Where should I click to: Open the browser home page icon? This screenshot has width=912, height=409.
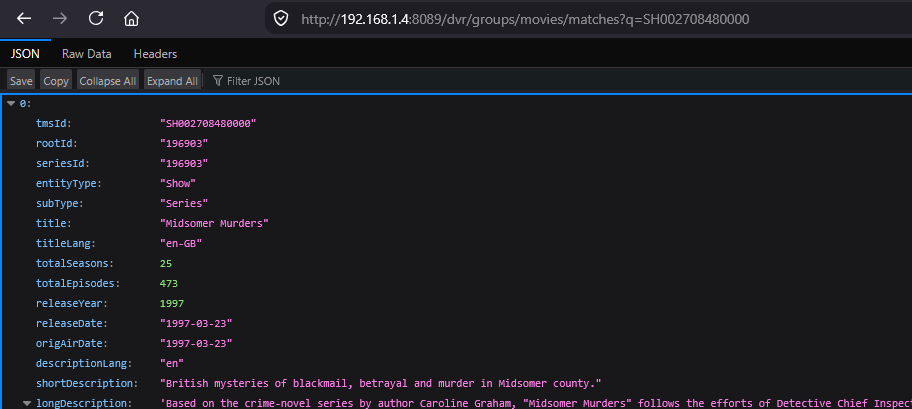pyautogui.click(x=131, y=19)
